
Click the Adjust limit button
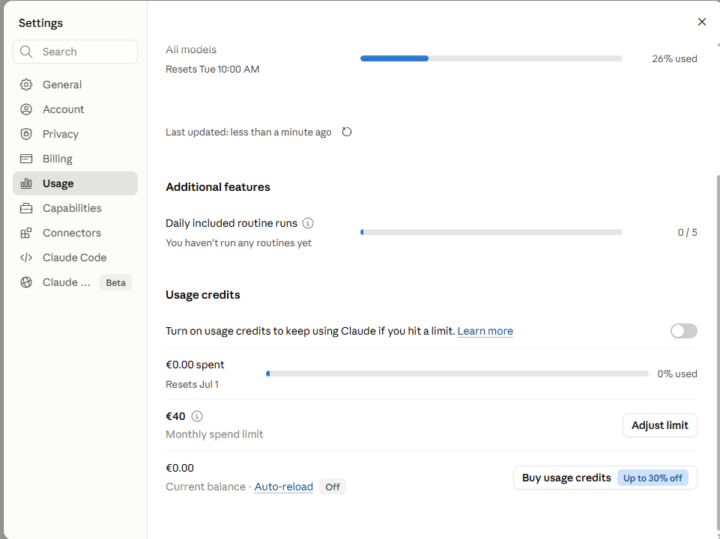pos(660,425)
